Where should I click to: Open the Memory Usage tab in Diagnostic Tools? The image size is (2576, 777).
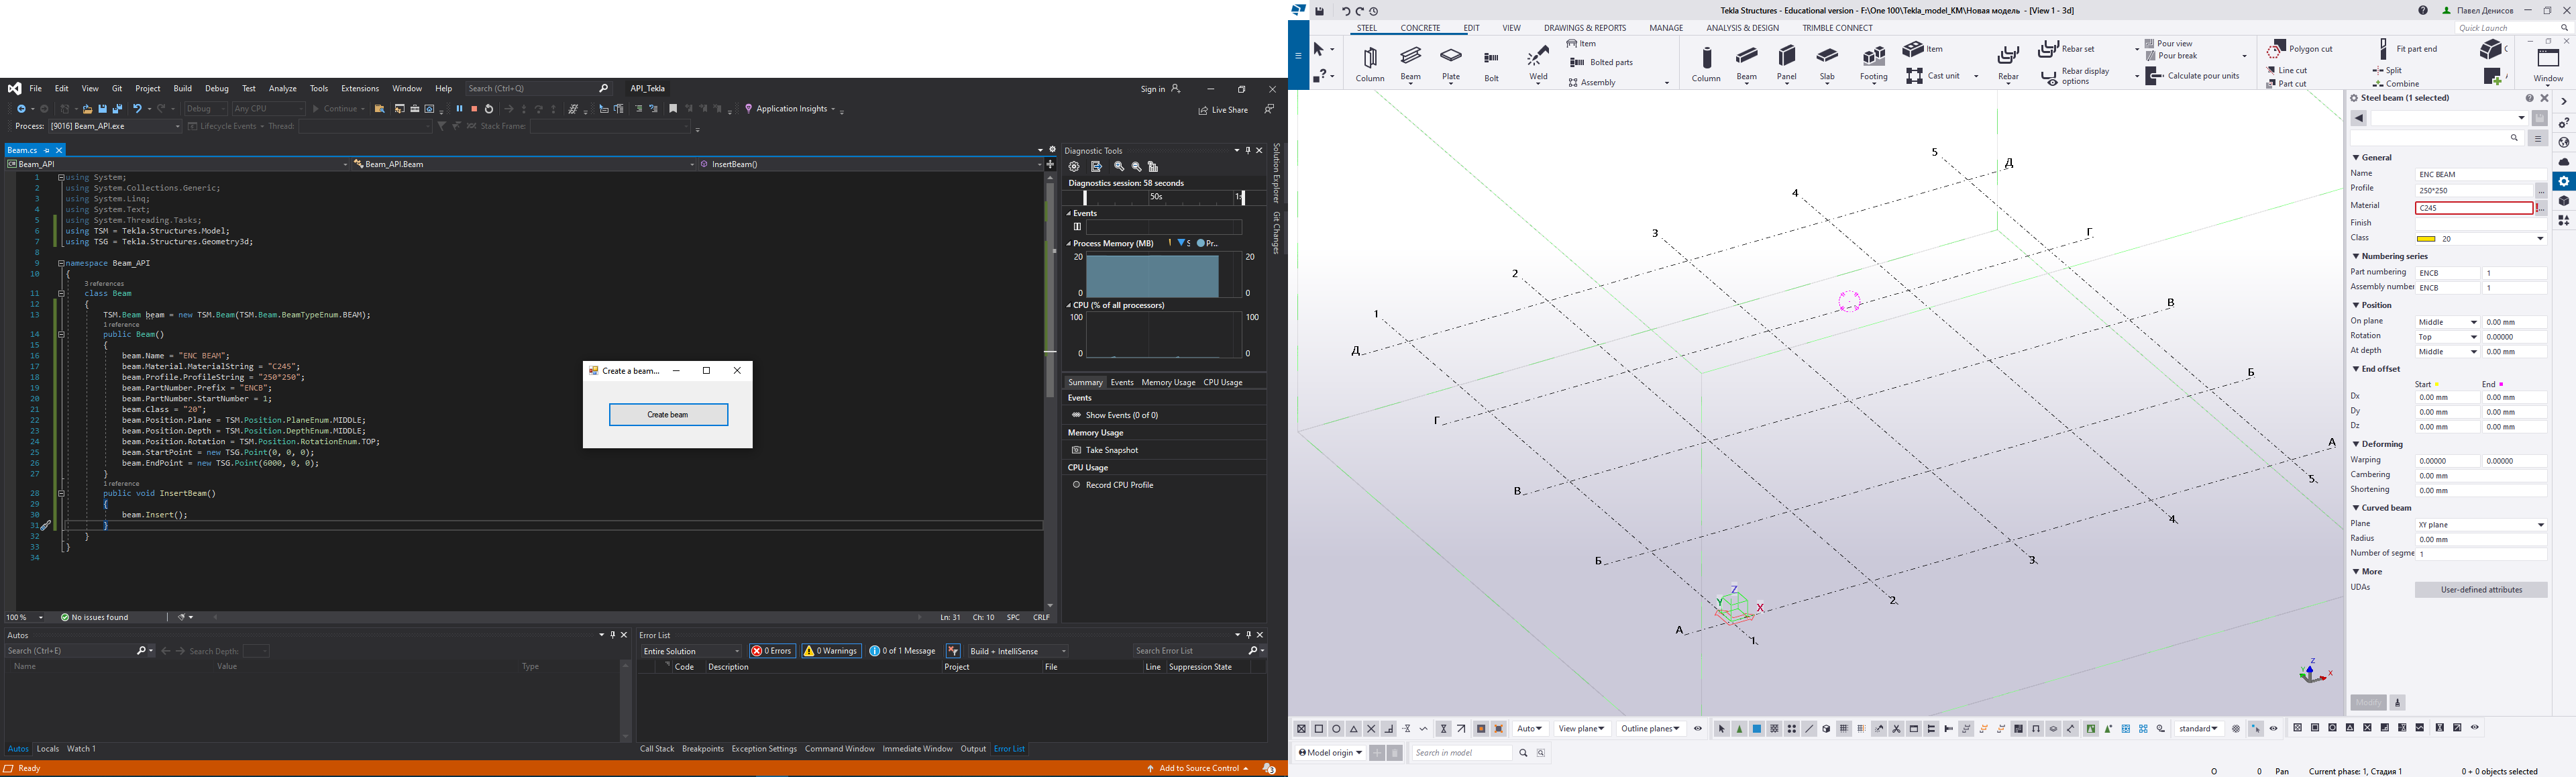[1168, 381]
